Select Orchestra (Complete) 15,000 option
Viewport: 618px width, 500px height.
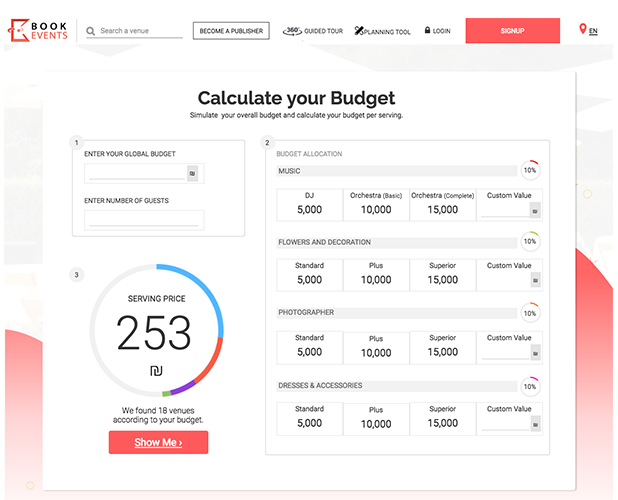click(443, 205)
